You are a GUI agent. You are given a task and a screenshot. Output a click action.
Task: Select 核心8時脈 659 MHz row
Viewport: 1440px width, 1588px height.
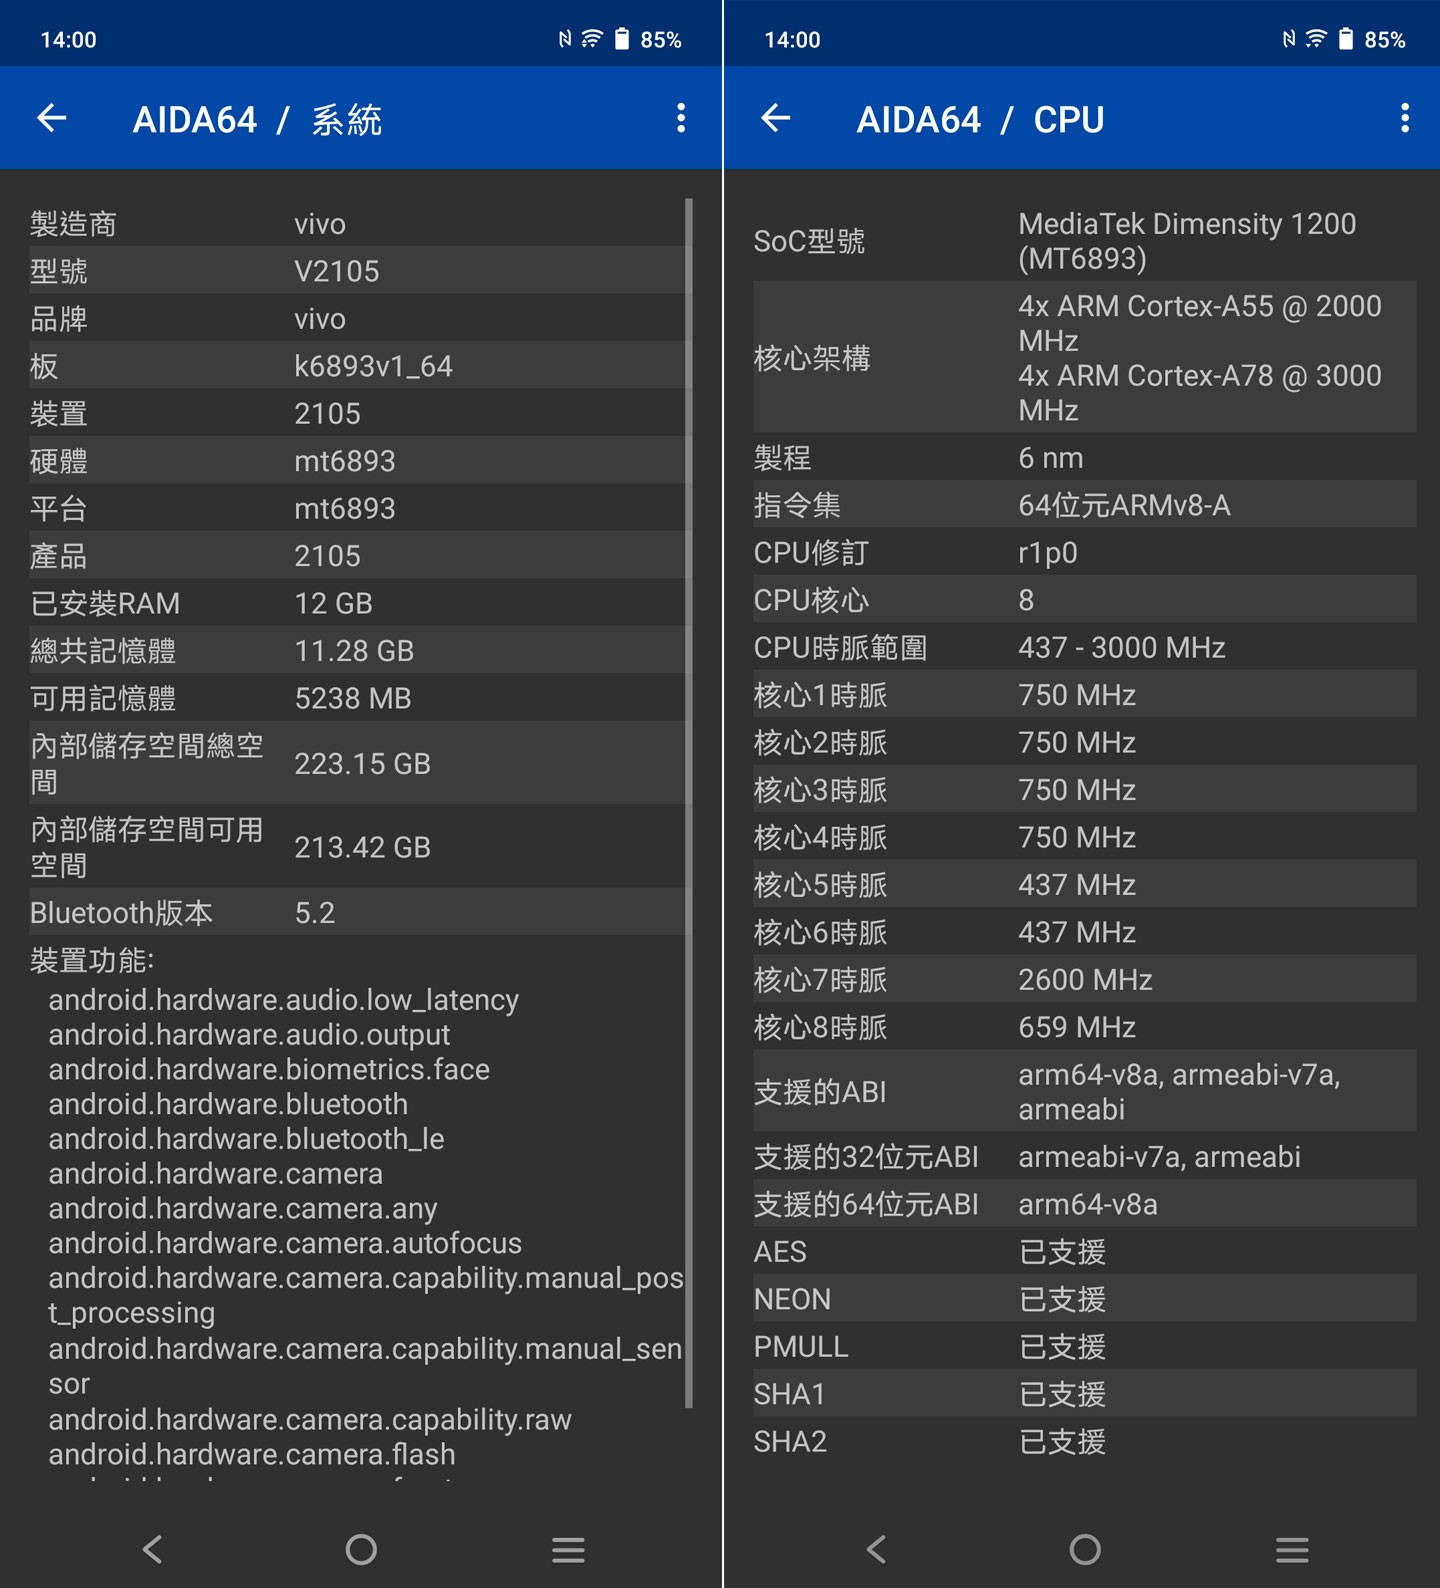click(1084, 1027)
